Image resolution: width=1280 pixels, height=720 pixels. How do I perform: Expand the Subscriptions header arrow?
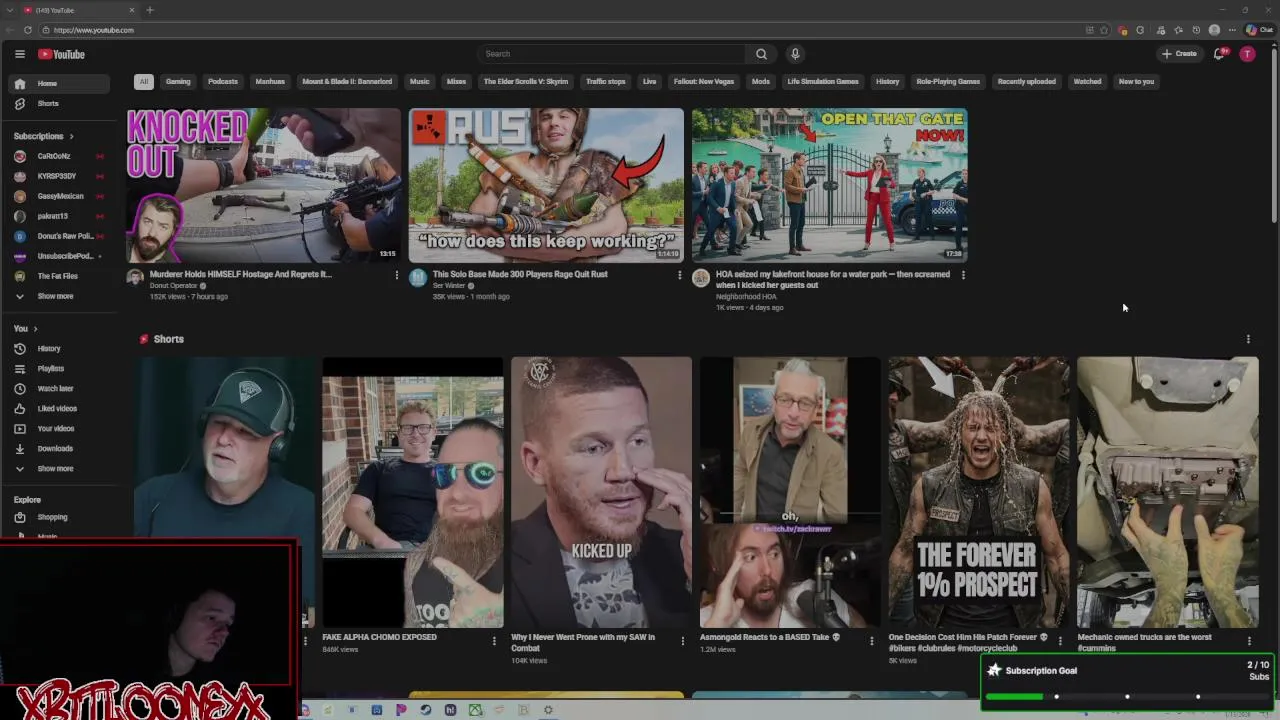pyautogui.click(x=71, y=136)
